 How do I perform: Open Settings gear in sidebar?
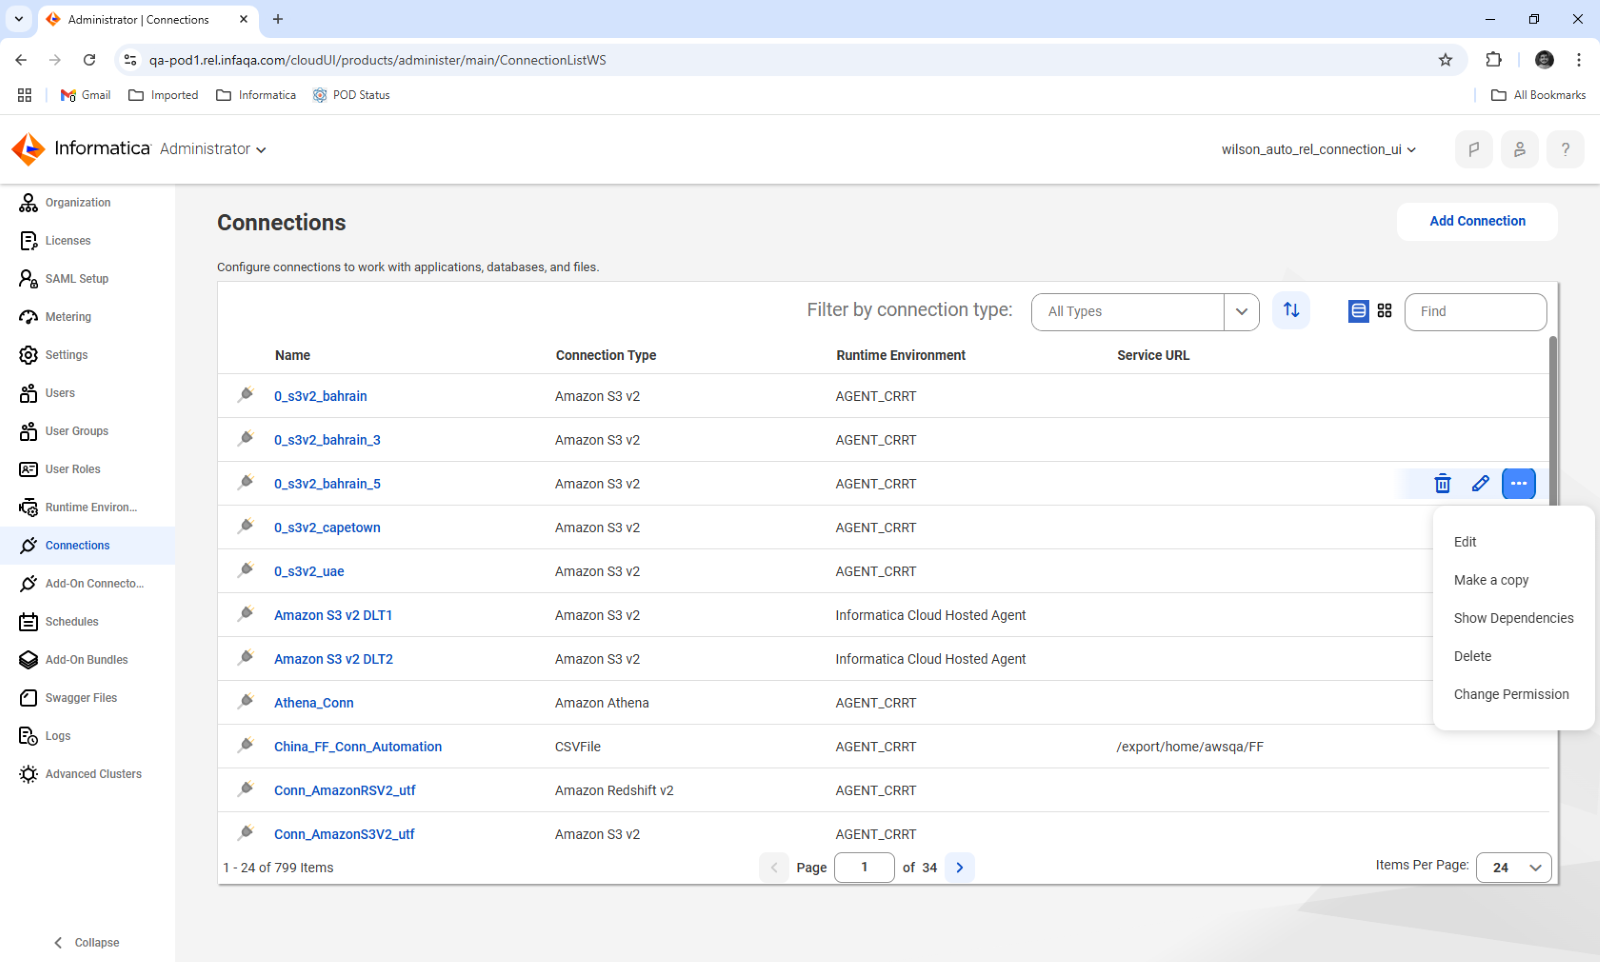[28, 355]
